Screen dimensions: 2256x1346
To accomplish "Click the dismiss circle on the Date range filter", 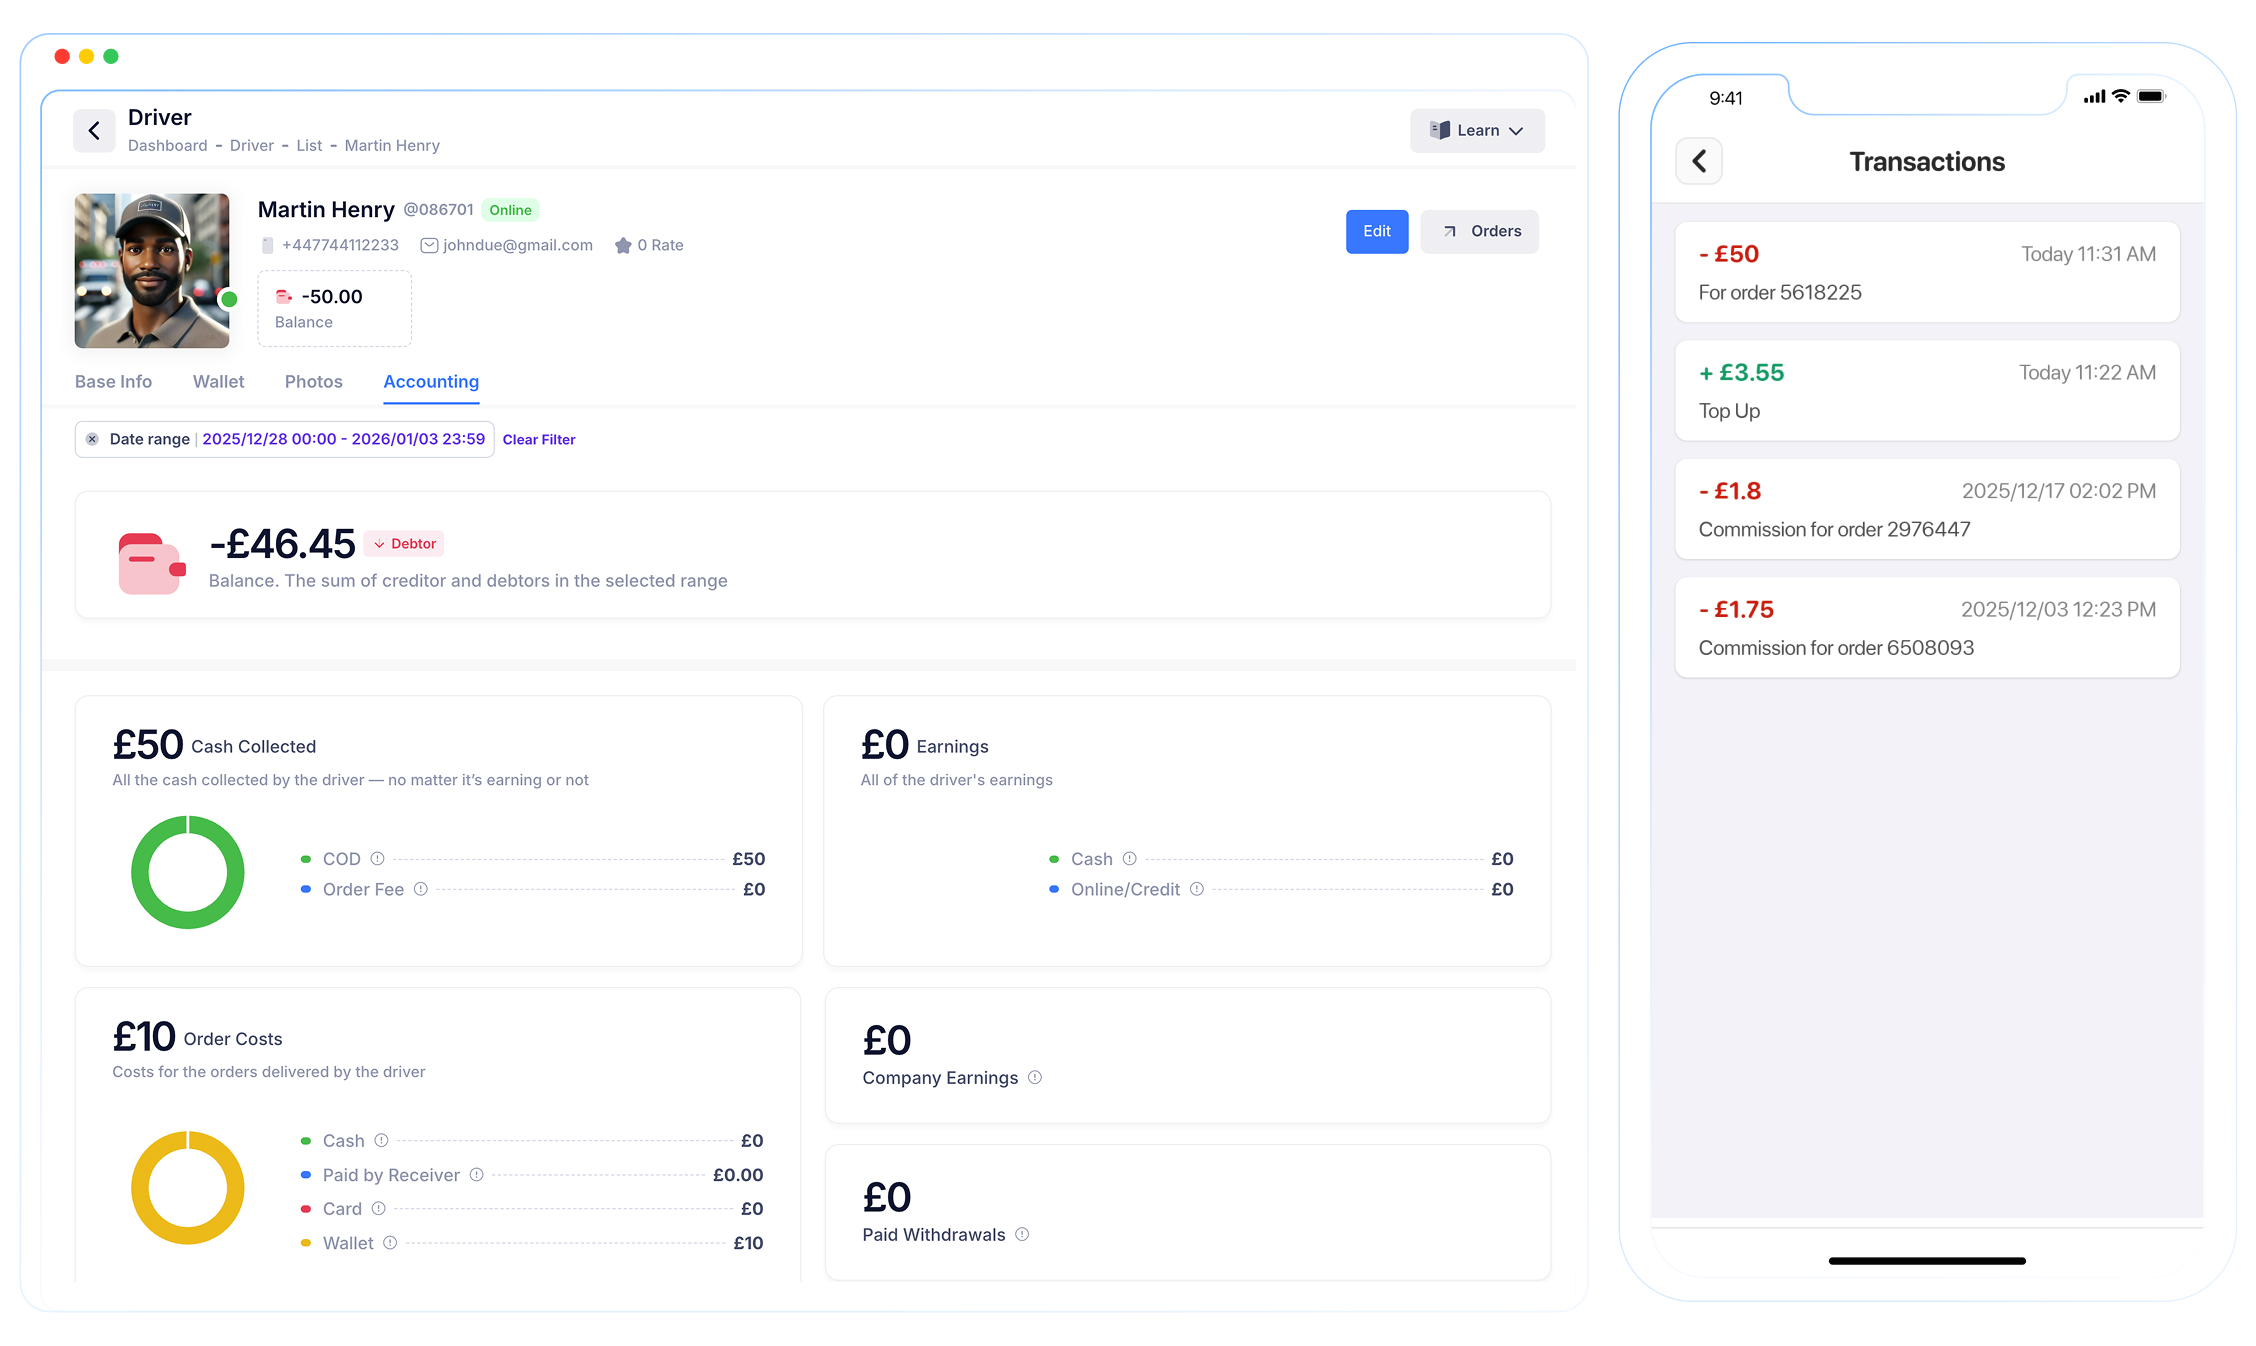I will (x=91, y=439).
